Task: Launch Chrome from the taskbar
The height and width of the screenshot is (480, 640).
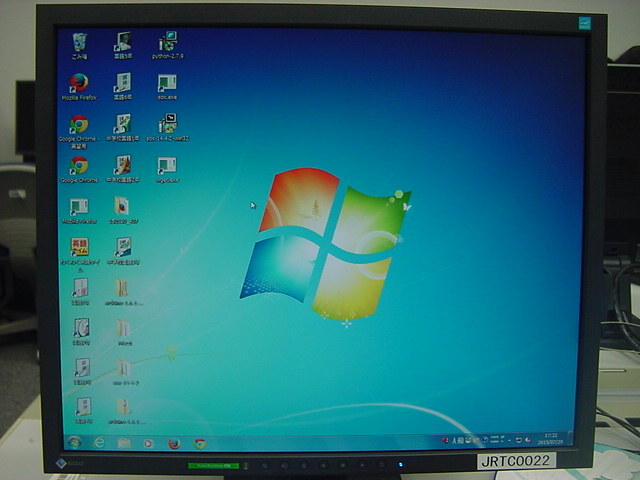Action: click(x=200, y=444)
